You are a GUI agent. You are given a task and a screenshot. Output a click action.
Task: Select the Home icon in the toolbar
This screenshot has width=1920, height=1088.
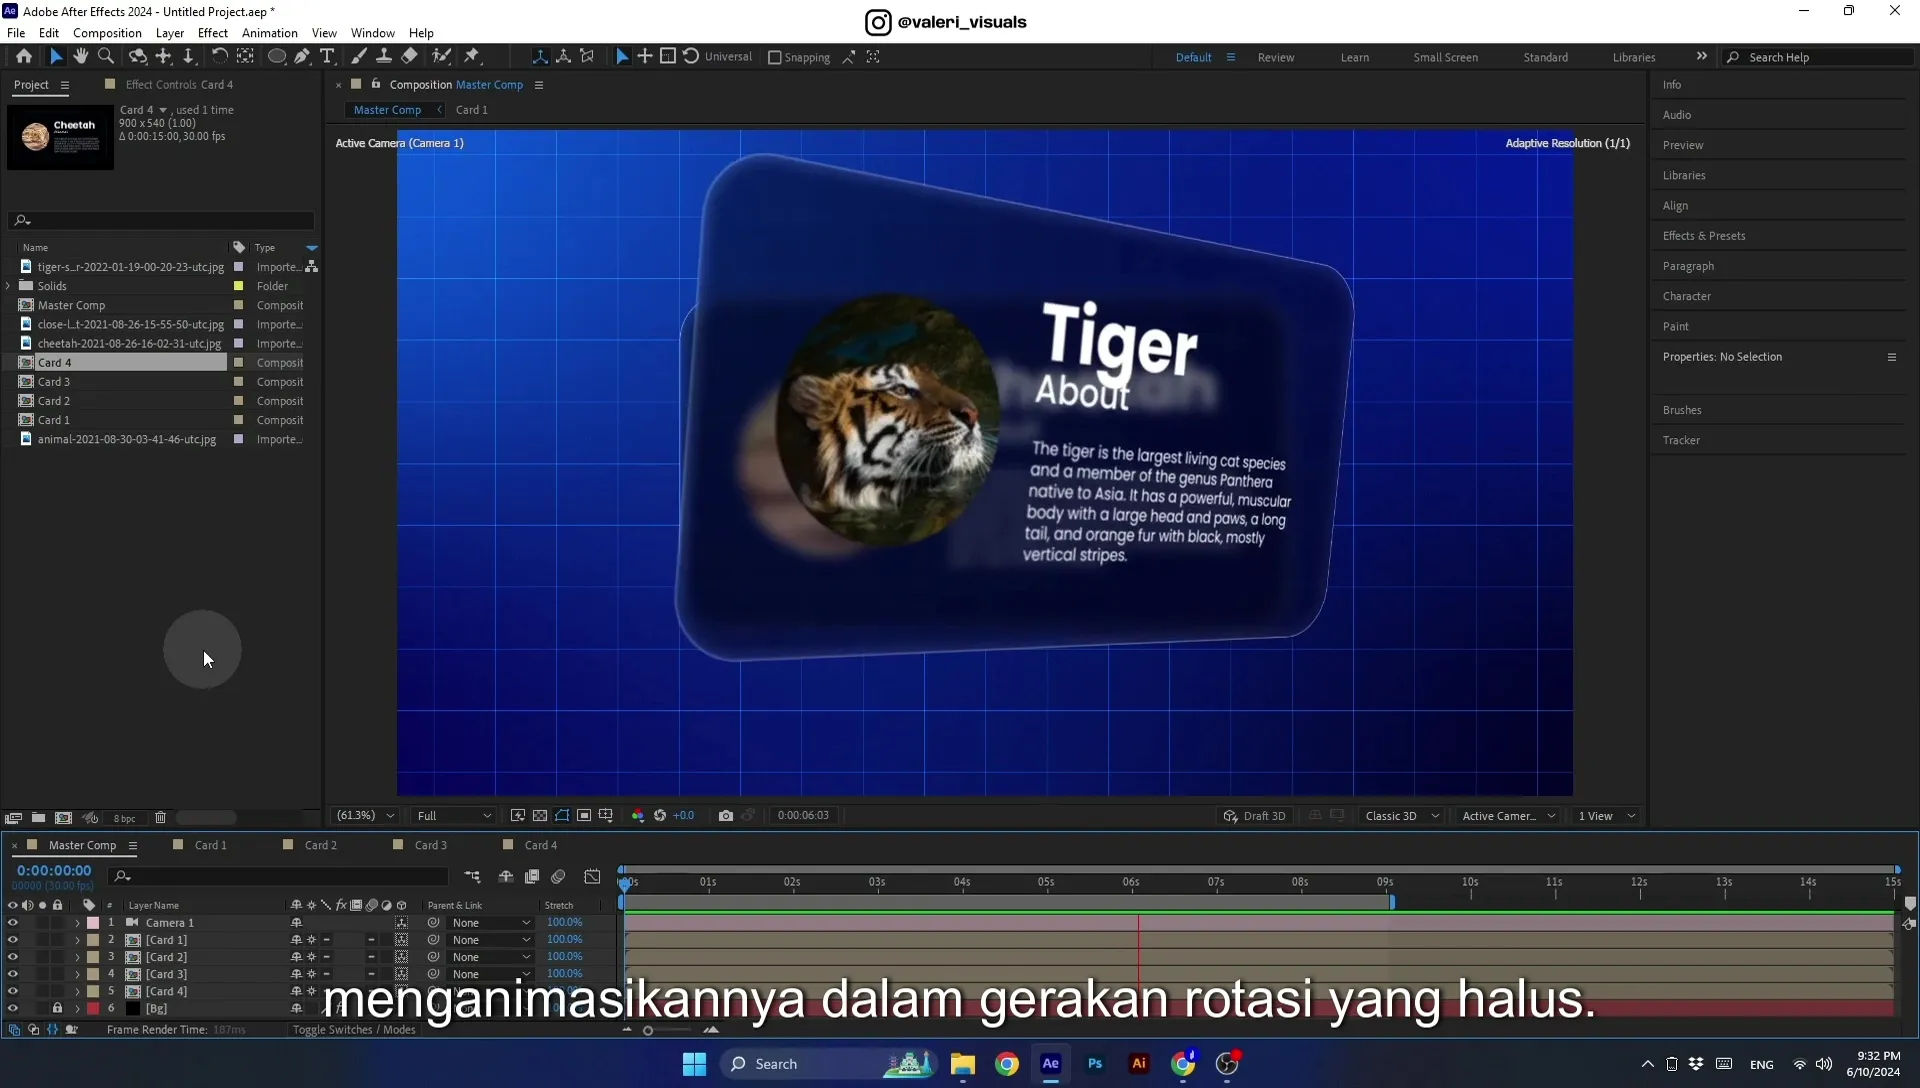click(x=24, y=57)
